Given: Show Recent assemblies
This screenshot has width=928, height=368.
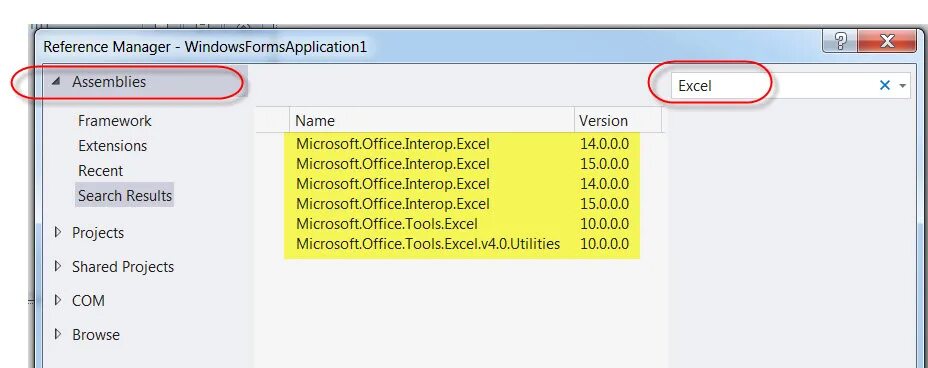Looking at the screenshot, I should (101, 170).
